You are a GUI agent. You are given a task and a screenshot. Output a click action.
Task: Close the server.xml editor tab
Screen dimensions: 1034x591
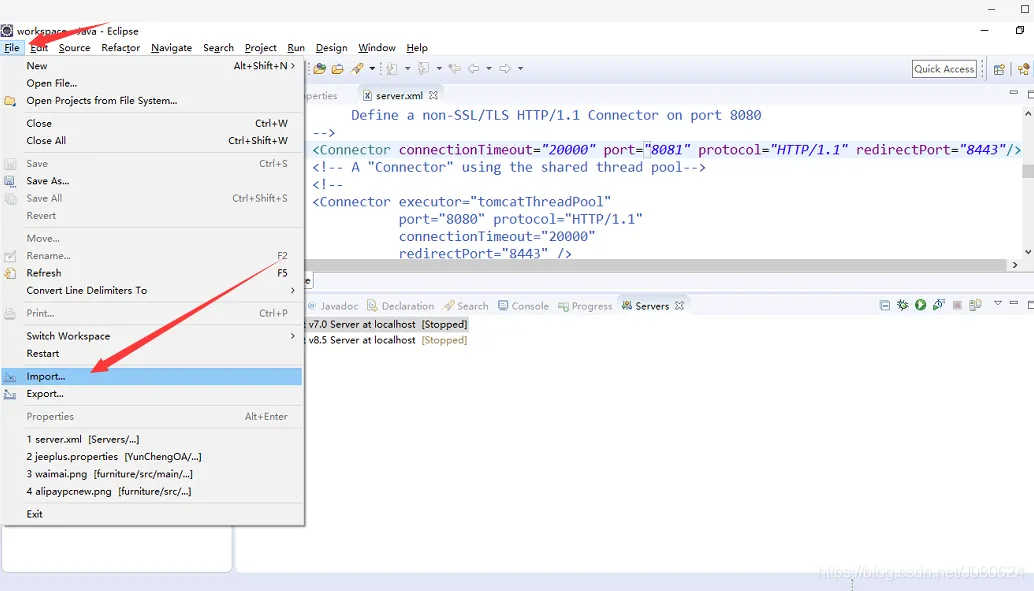click(433, 95)
